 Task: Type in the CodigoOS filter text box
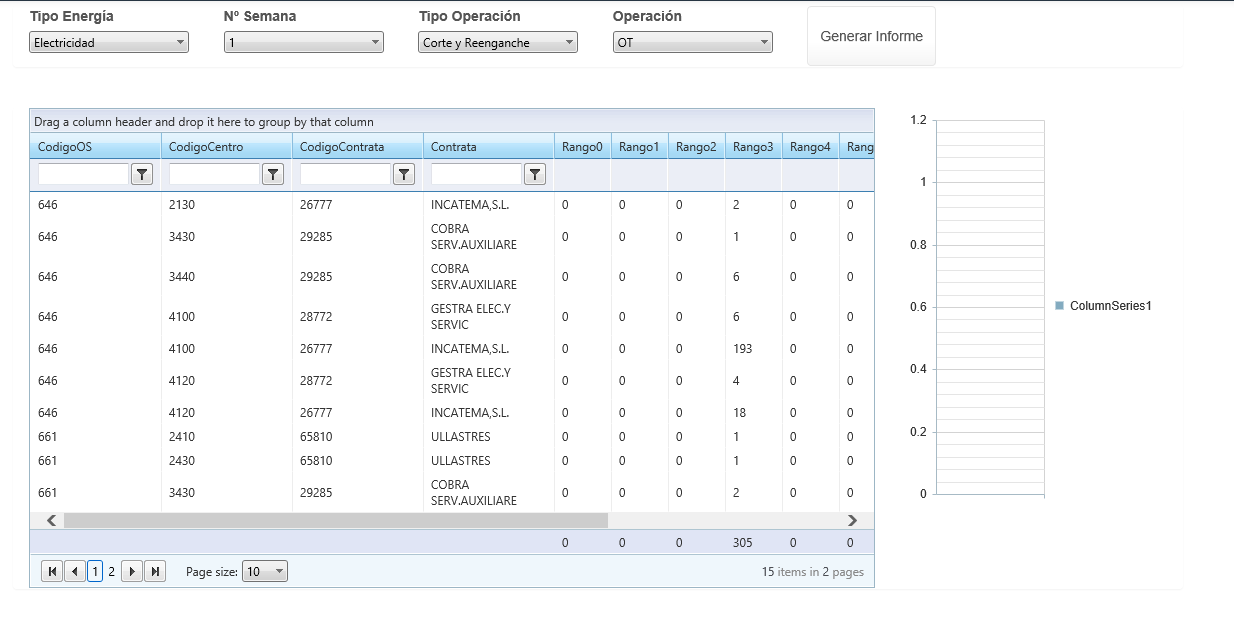pos(84,175)
